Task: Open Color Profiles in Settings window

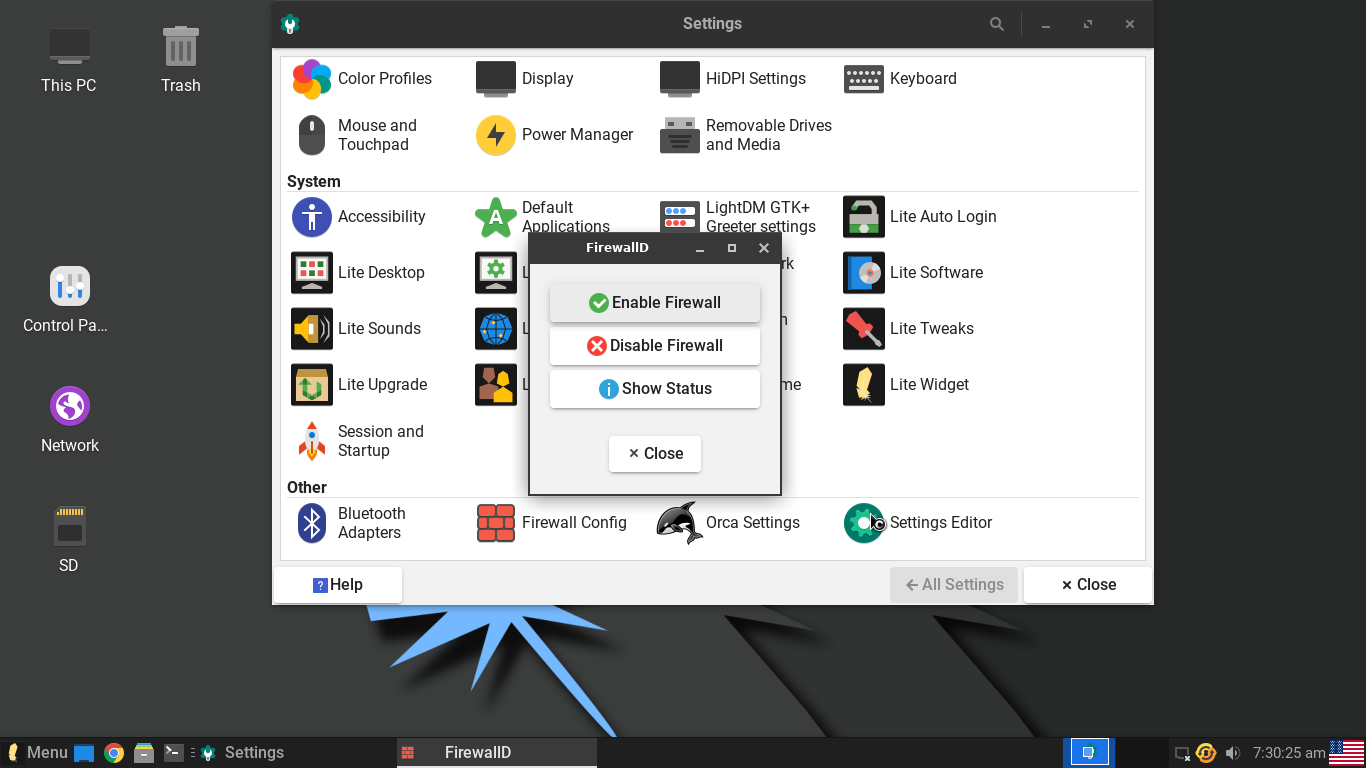Action: (362, 79)
